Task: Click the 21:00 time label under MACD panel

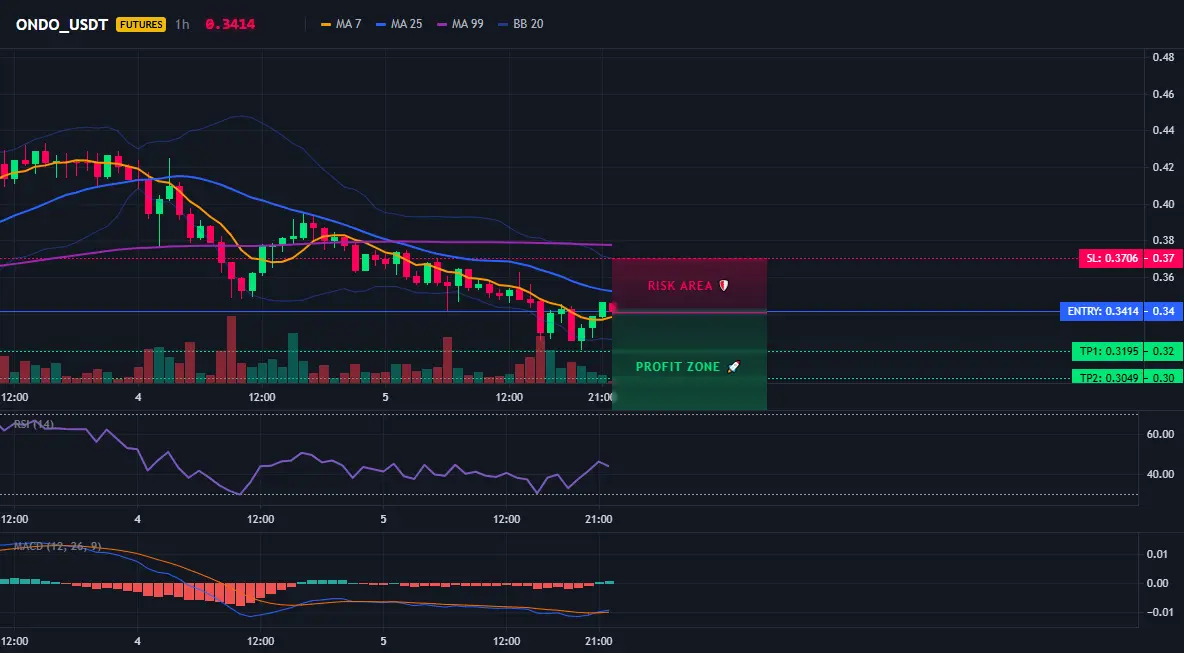Action: 599,642
